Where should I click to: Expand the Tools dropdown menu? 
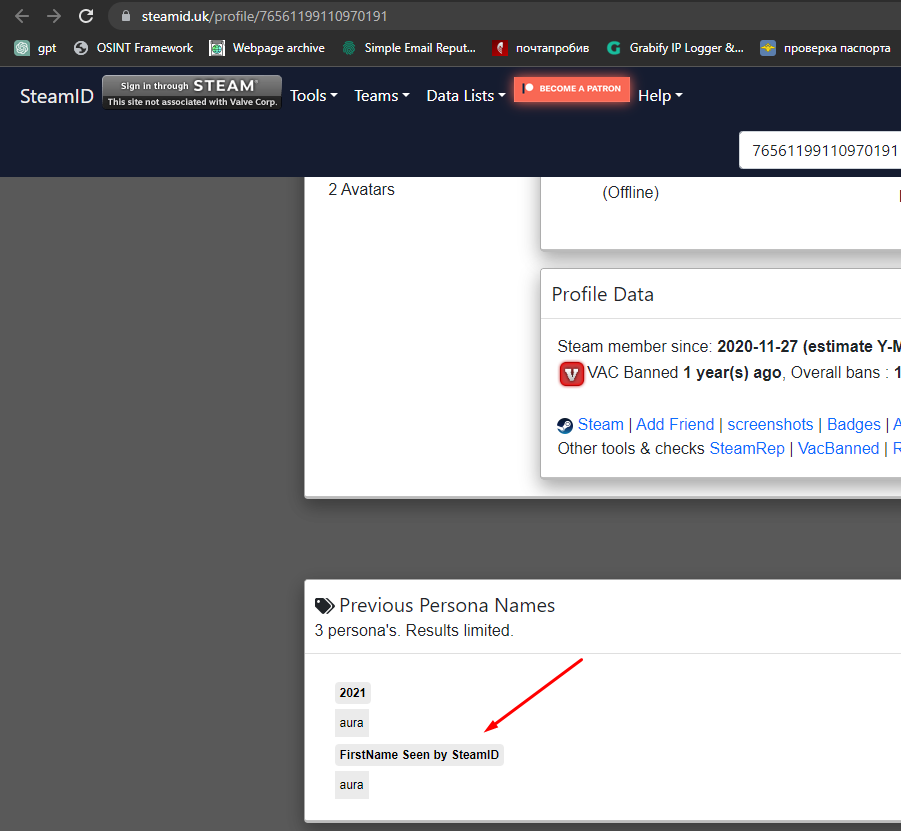tap(313, 96)
